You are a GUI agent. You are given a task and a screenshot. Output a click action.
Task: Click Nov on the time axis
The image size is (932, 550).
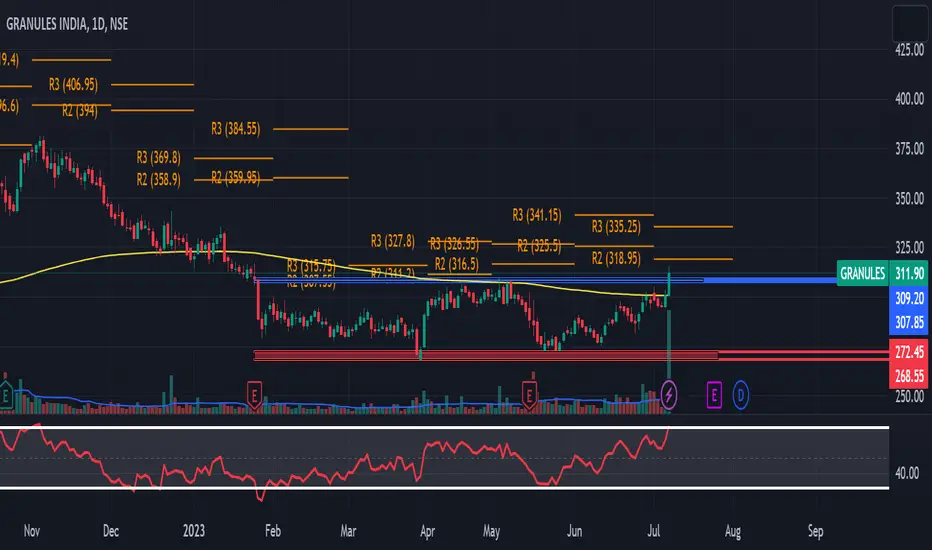coord(32,531)
